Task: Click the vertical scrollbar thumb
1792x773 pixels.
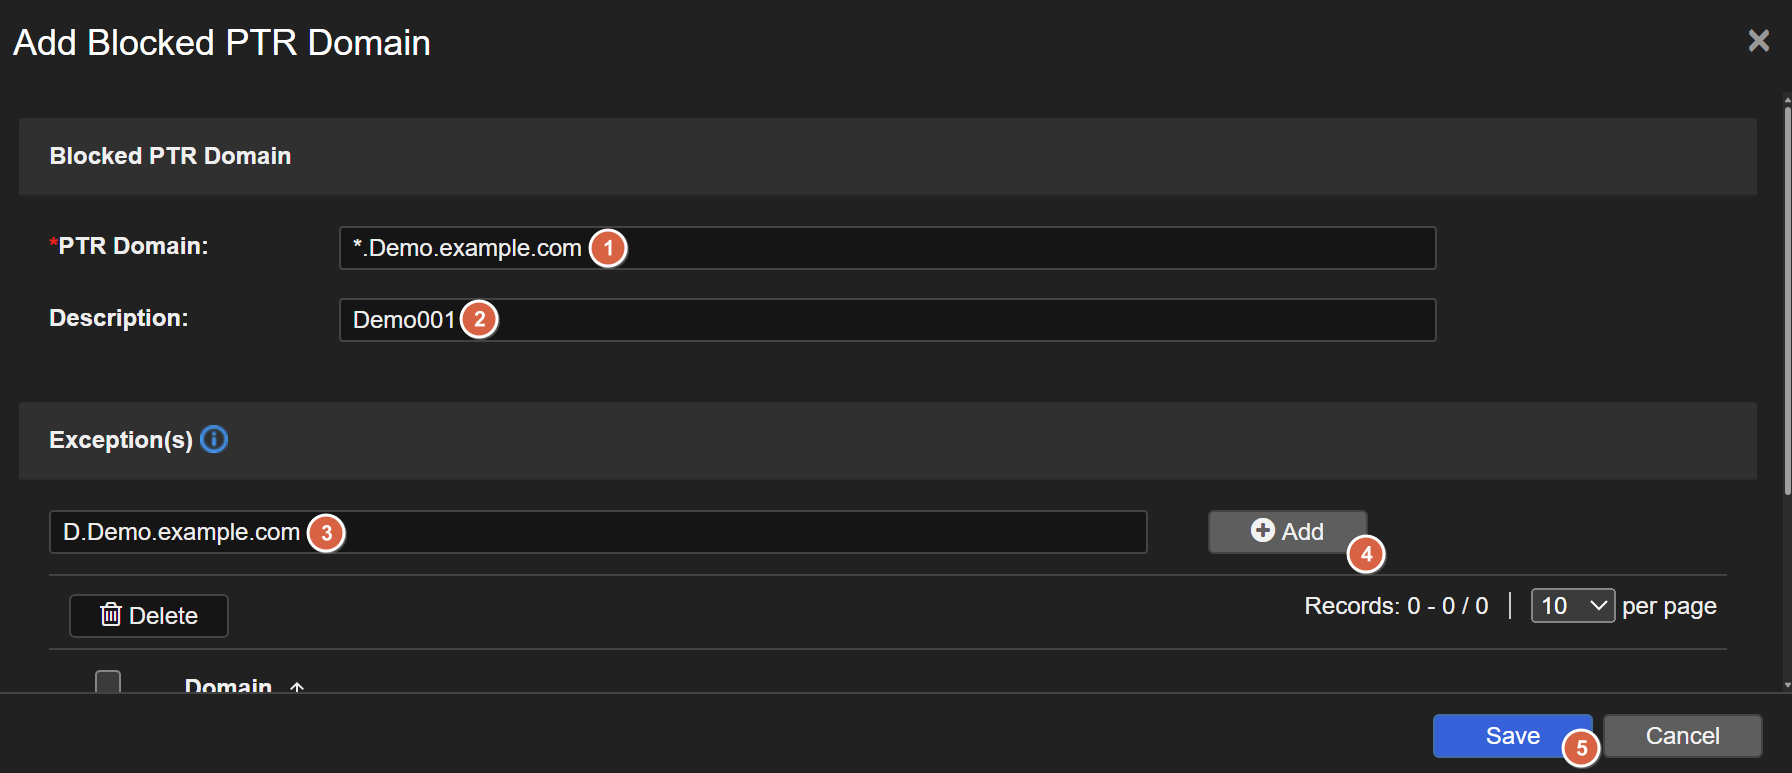Action: coord(1787,300)
